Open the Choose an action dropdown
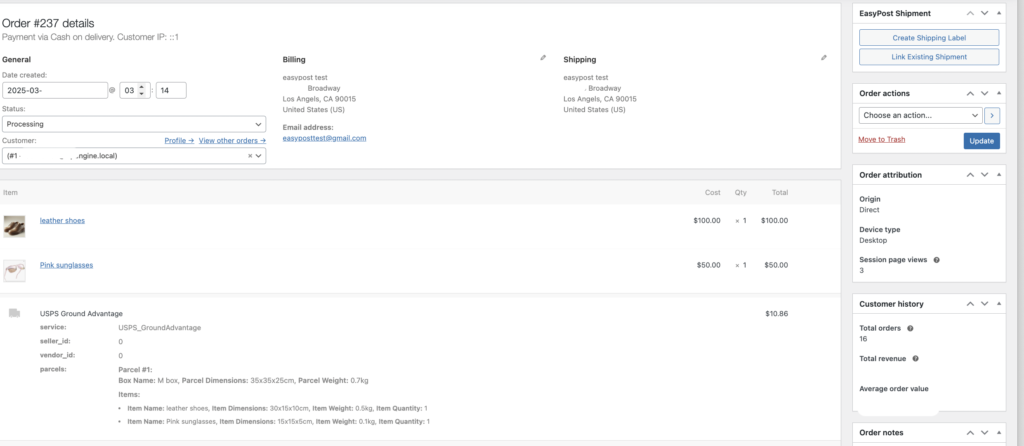1024x446 pixels. [x=920, y=115]
